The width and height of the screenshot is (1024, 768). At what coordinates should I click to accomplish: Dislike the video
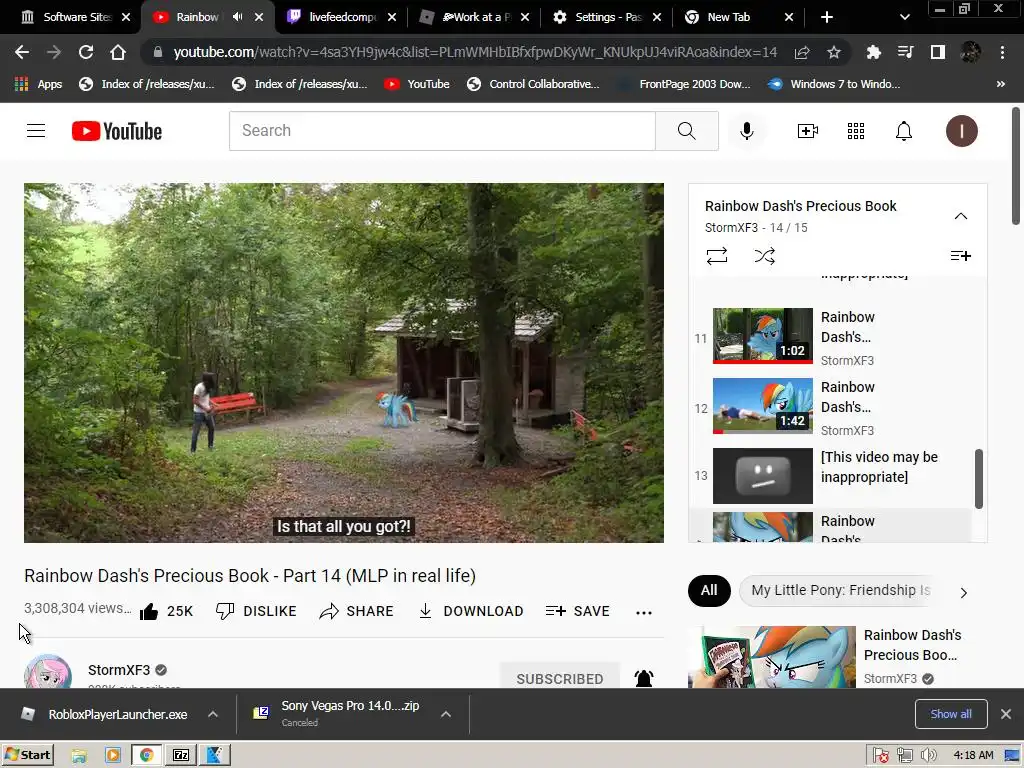(x=256, y=611)
